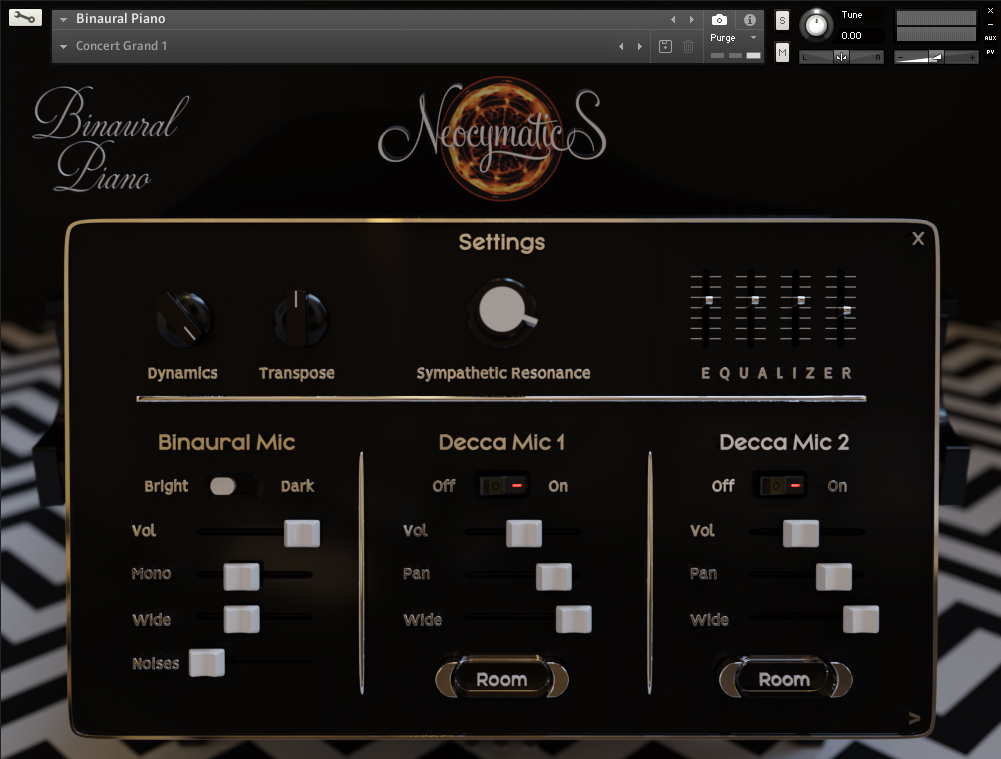The height and width of the screenshot is (759, 1001).
Task: Click the fourth Equalizer band fader
Action: point(847,310)
